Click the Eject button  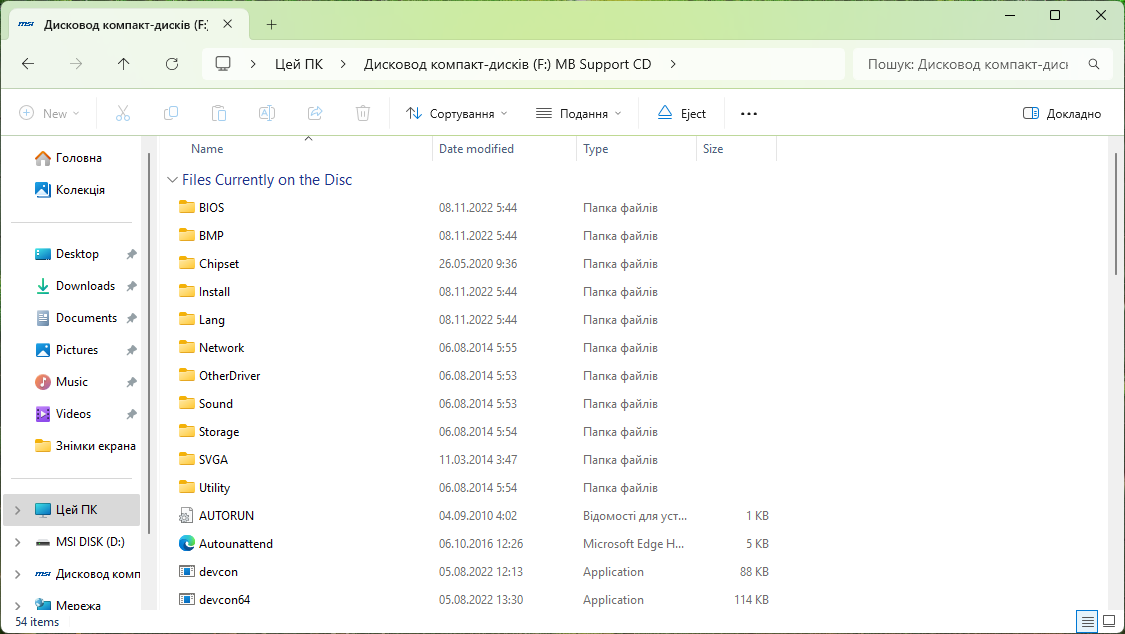point(682,113)
